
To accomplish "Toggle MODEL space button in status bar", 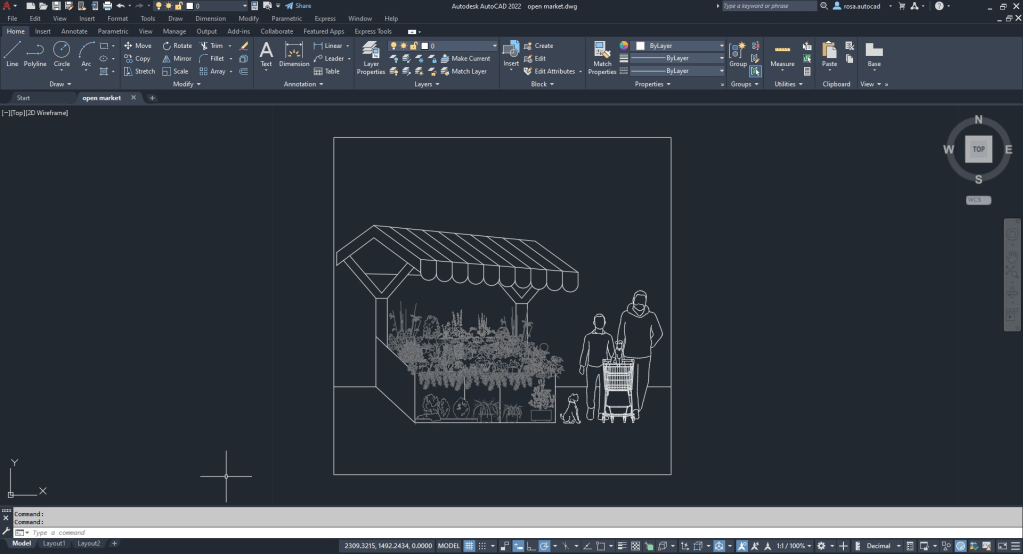I will click(x=449, y=546).
